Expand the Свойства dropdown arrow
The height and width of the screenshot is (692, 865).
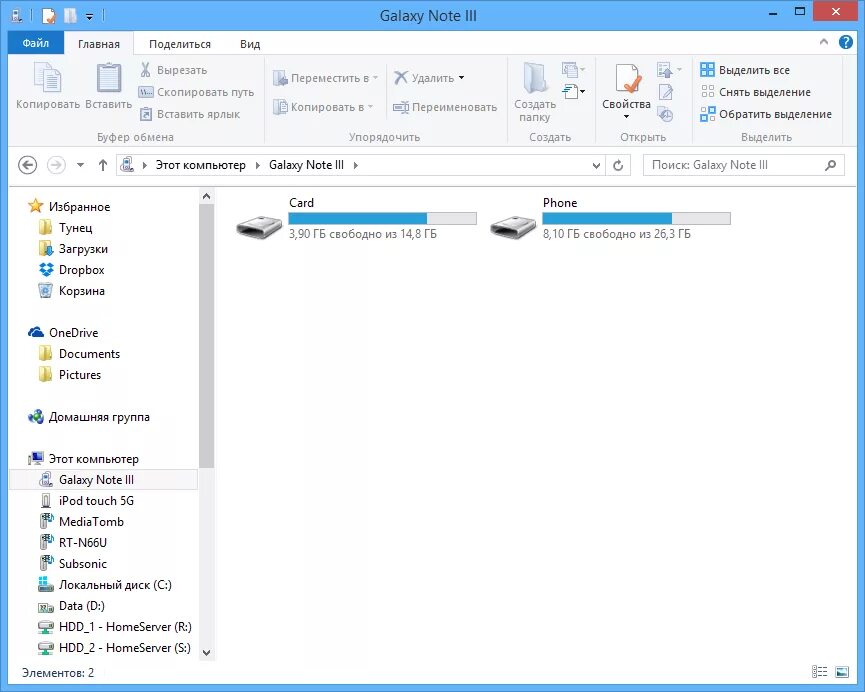626,116
